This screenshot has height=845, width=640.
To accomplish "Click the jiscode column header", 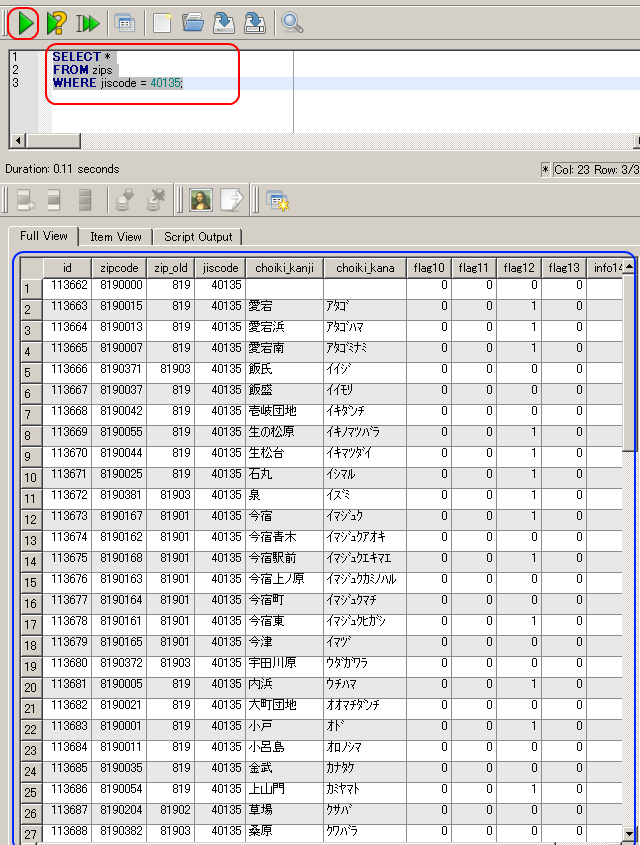I will (x=220, y=268).
